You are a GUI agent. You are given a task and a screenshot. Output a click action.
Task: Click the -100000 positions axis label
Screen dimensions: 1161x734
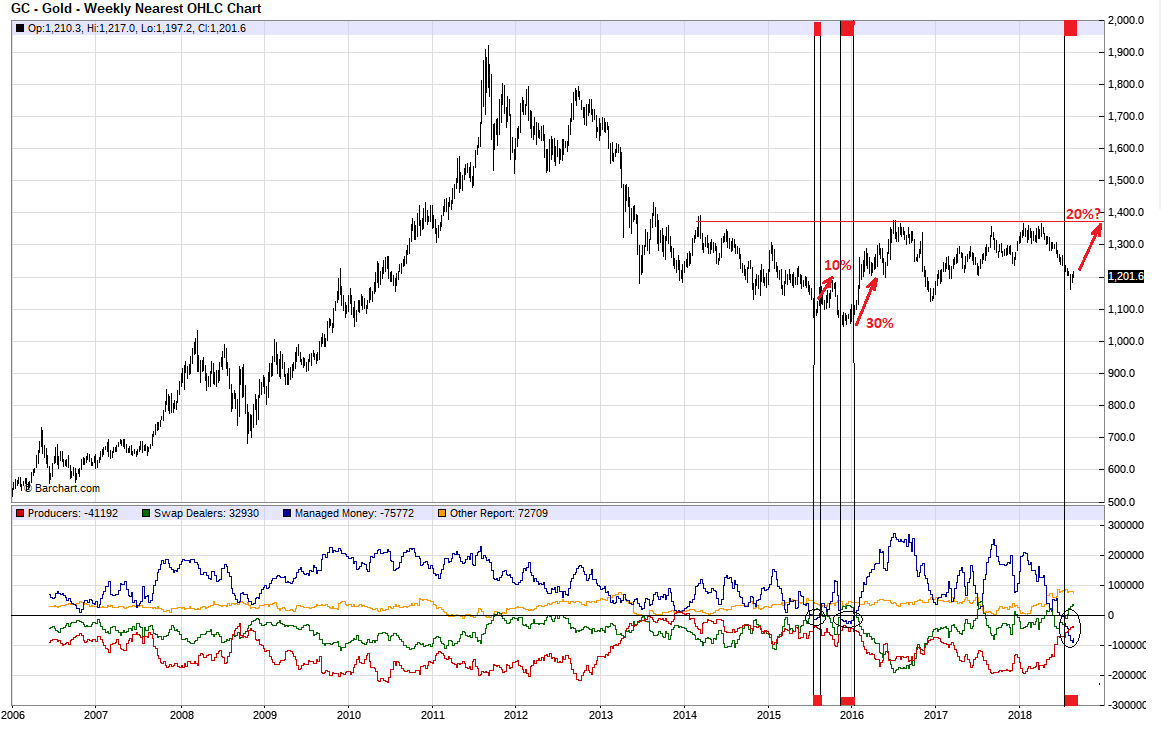tap(1125, 645)
